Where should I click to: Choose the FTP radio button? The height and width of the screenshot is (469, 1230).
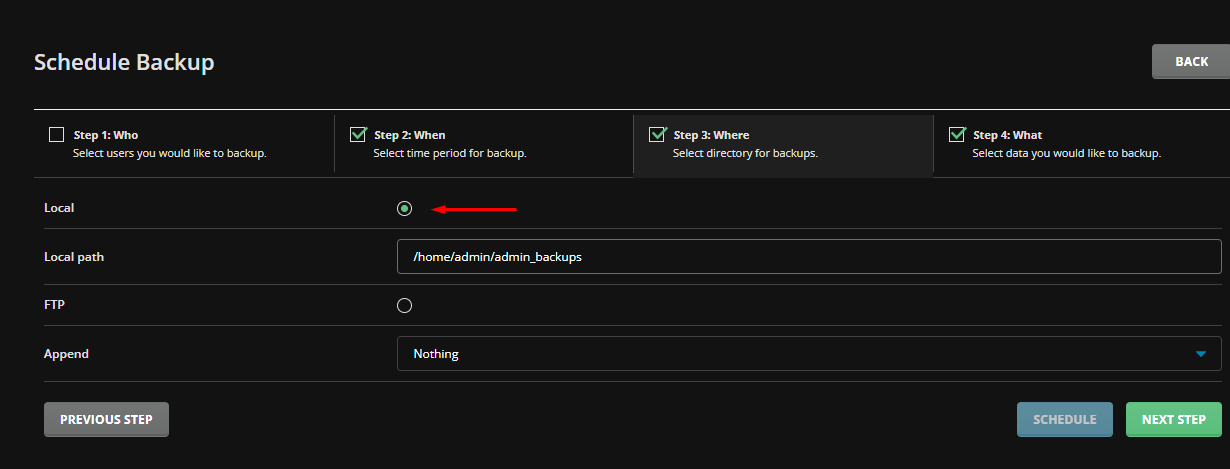click(404, 306)
